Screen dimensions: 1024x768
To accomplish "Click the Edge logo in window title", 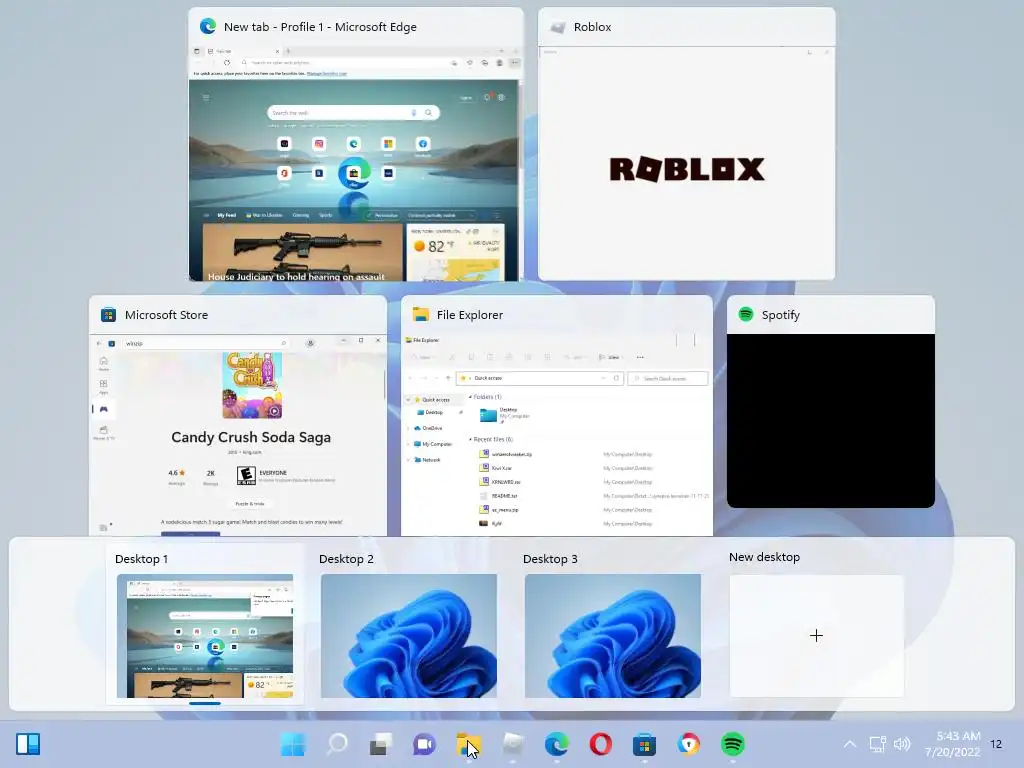I will click(x=208, y=26).
